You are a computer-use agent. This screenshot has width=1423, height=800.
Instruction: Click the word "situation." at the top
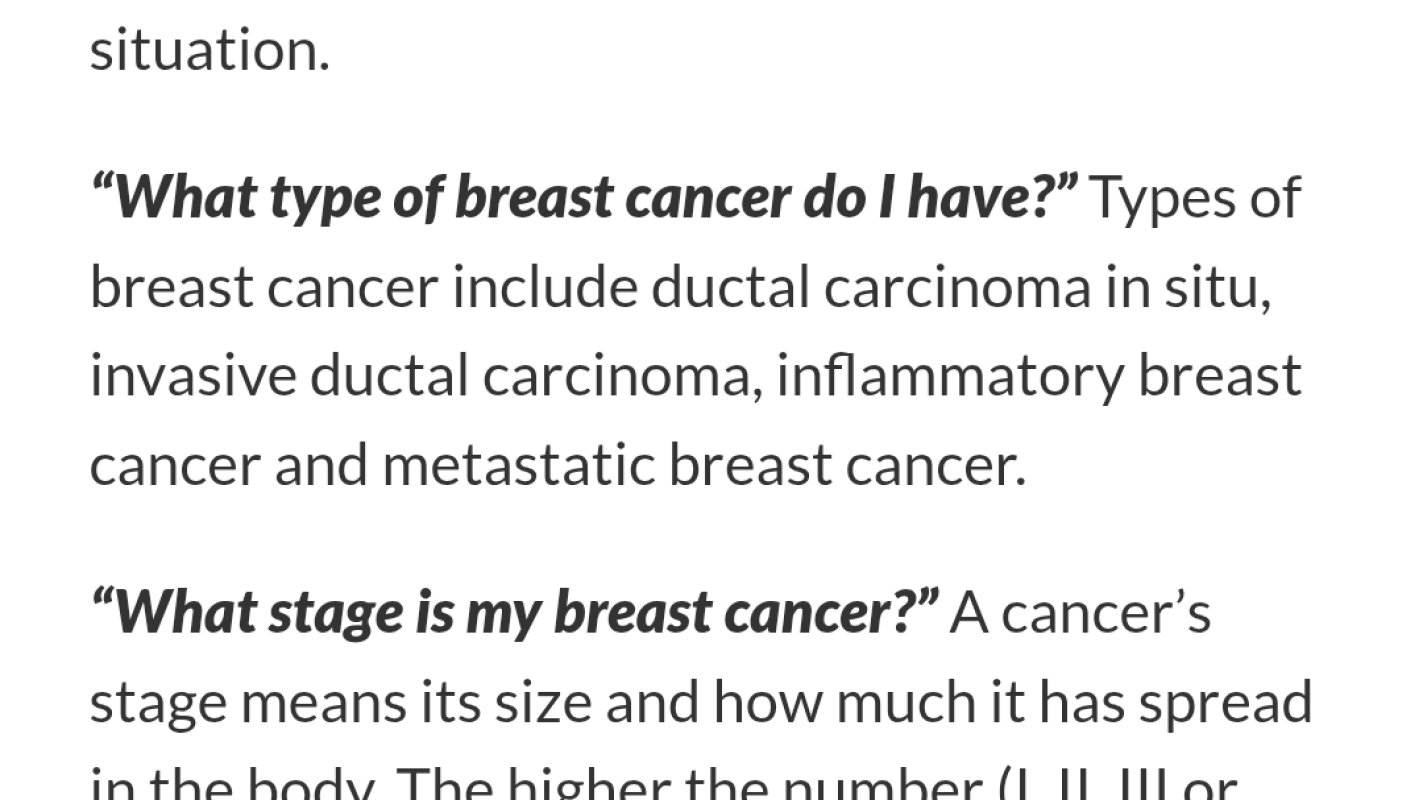(209, 50)
